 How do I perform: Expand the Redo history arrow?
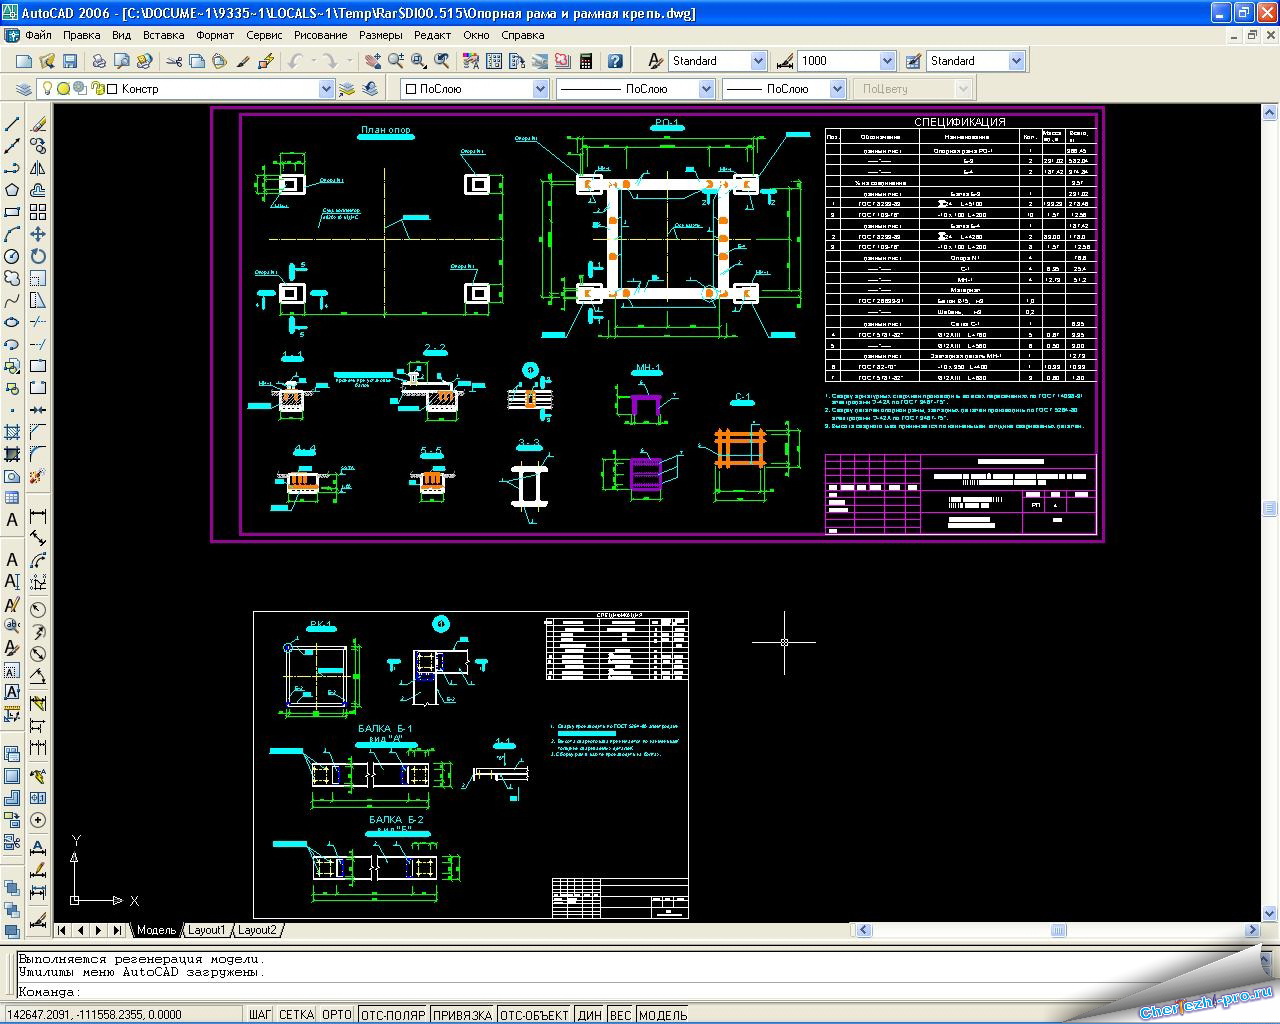(x=350, y=61)
